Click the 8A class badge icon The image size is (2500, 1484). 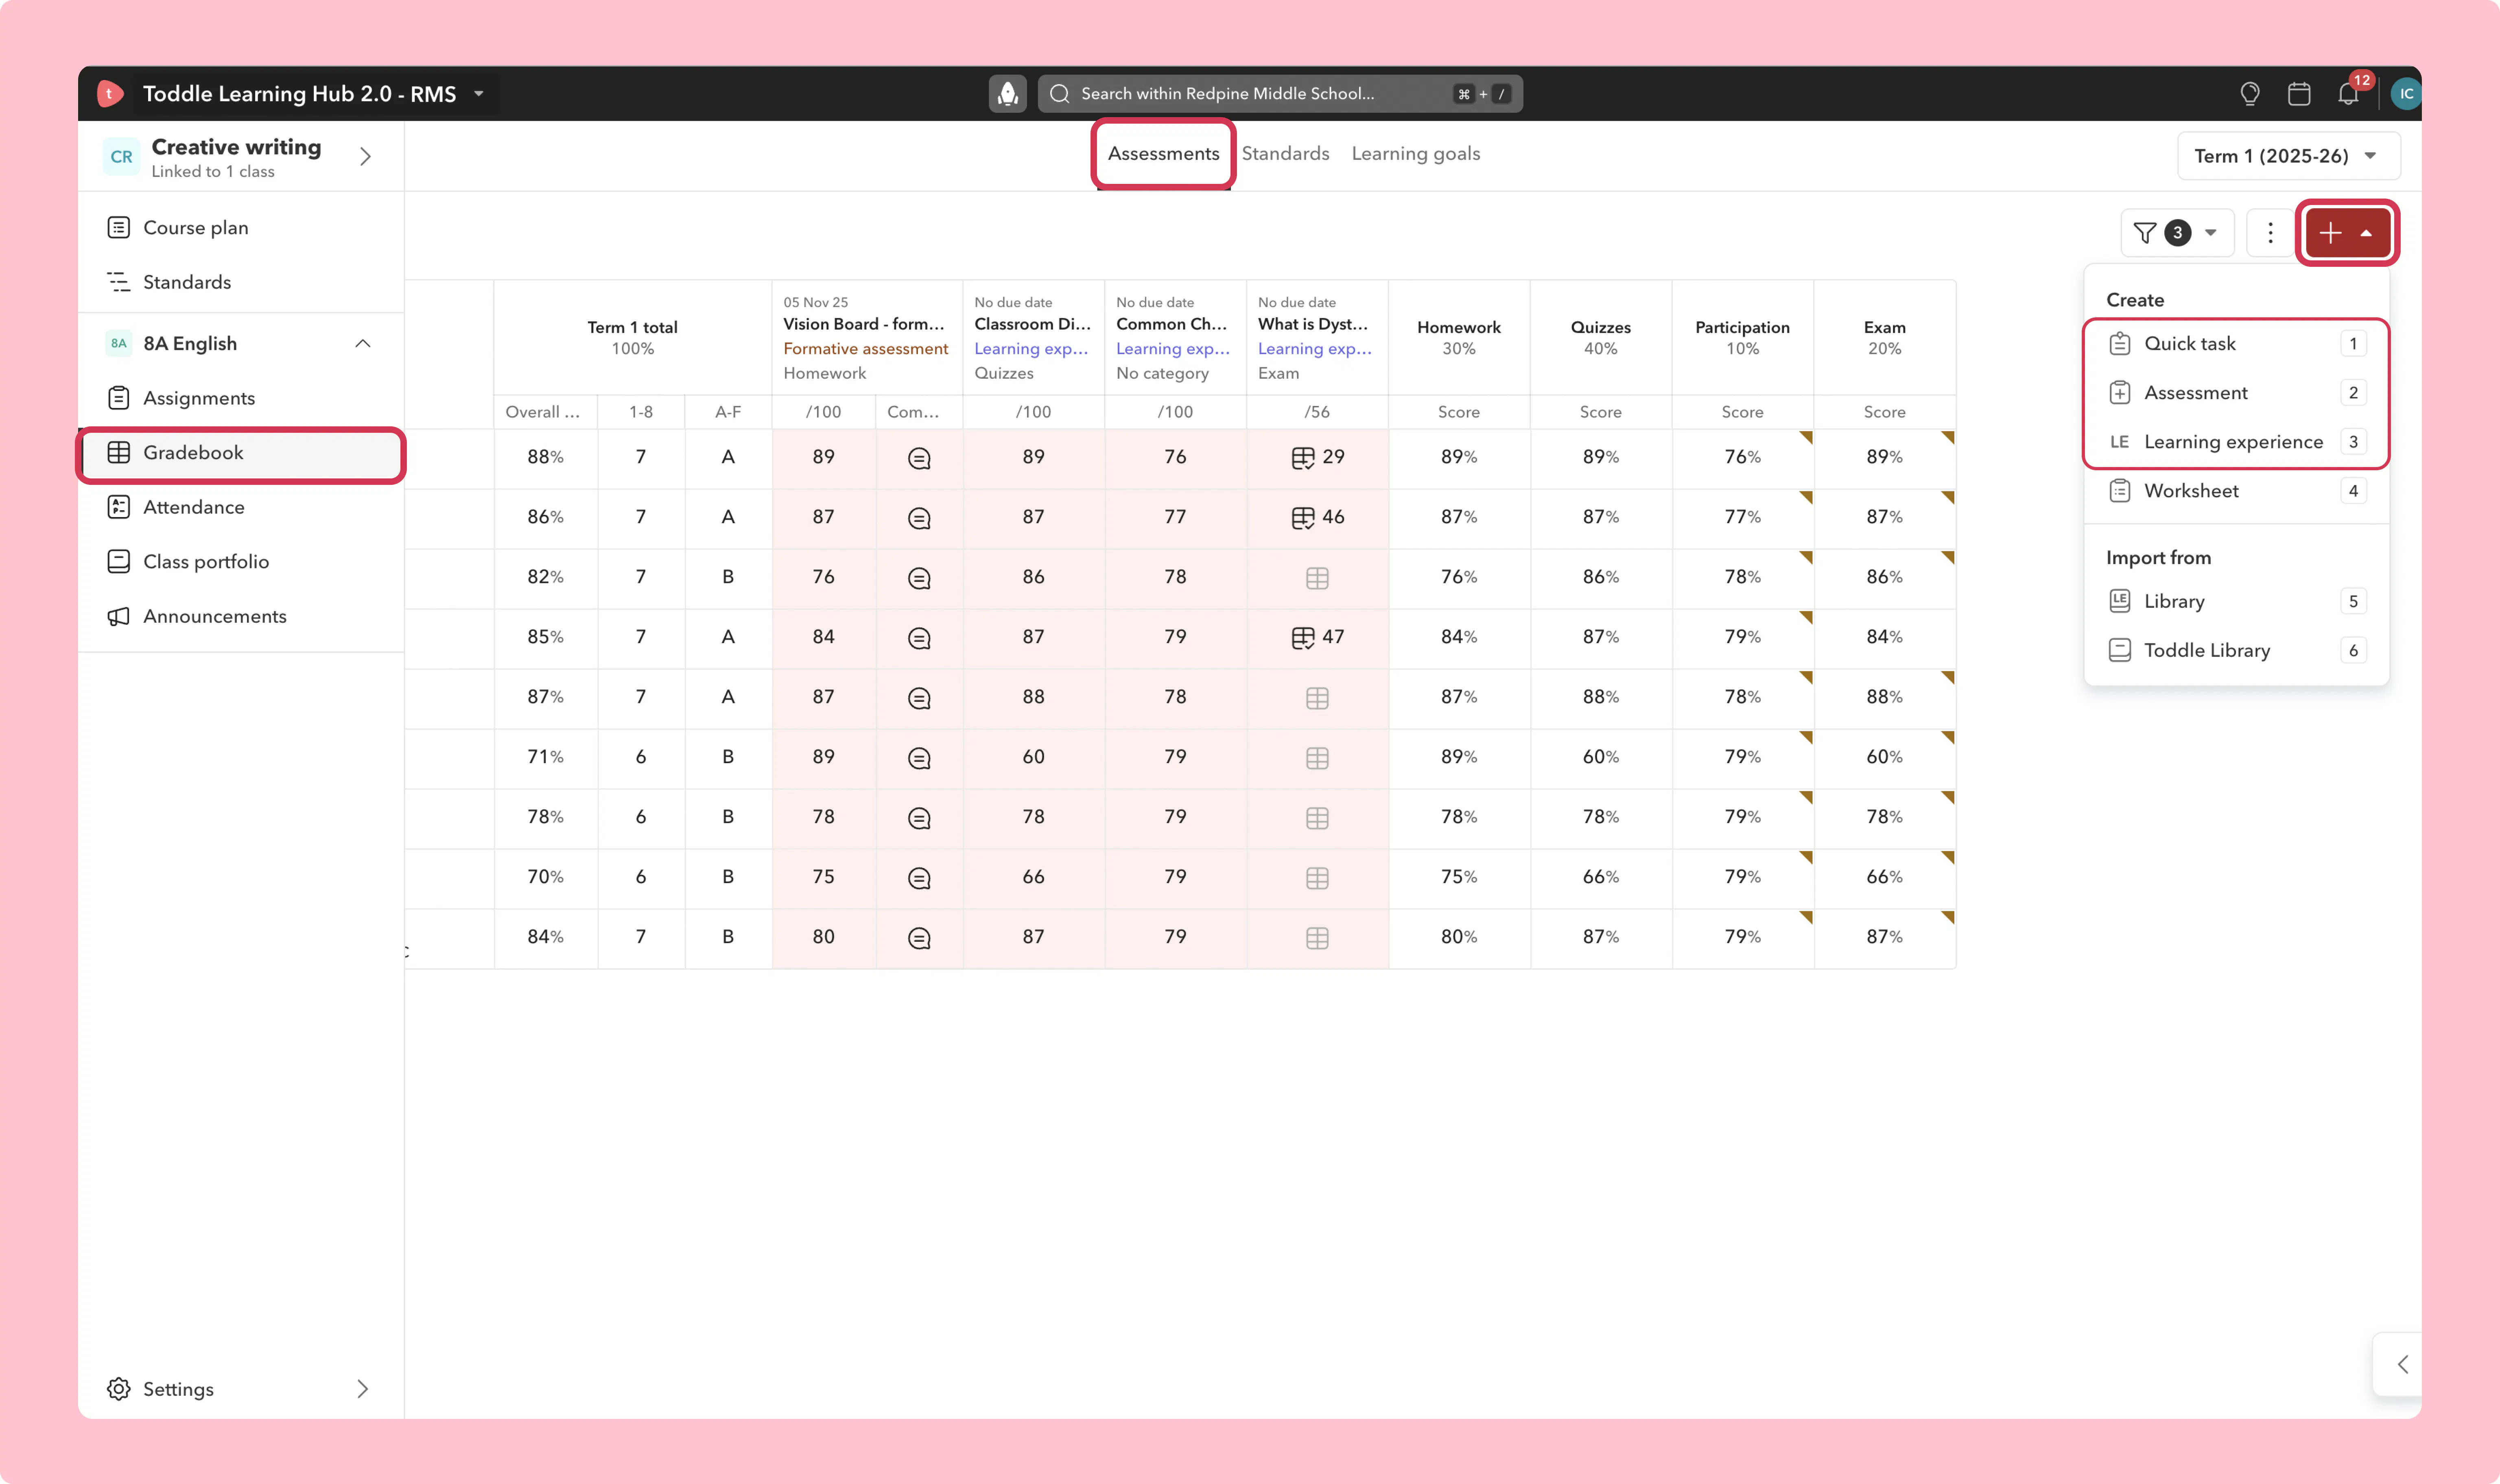click(119, 344)
